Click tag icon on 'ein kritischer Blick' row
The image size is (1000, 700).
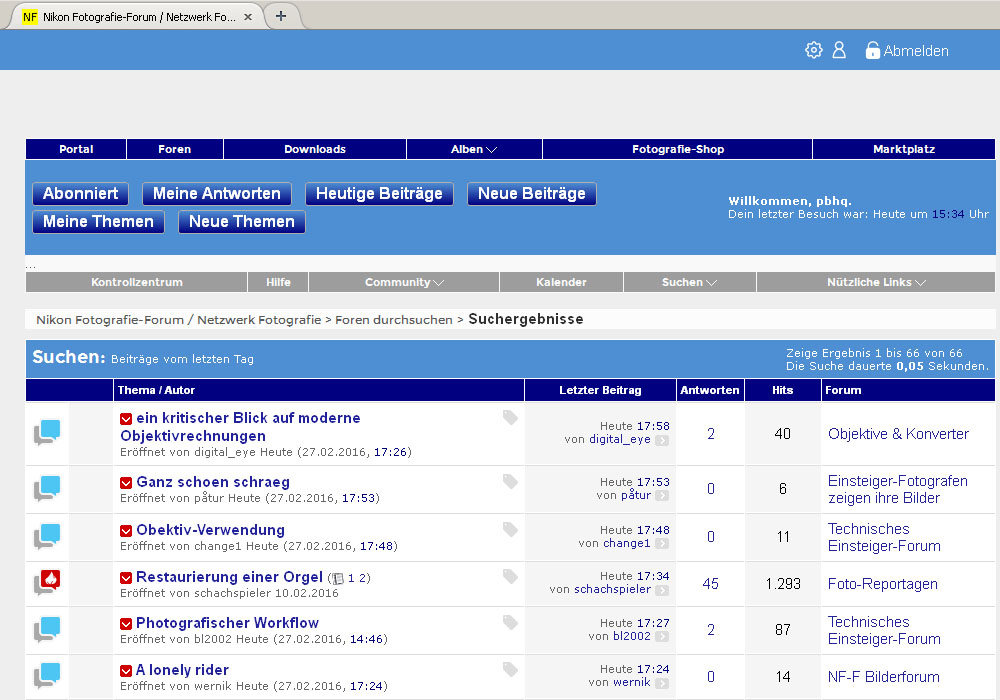pyautogui.click(x=510, y=418)
